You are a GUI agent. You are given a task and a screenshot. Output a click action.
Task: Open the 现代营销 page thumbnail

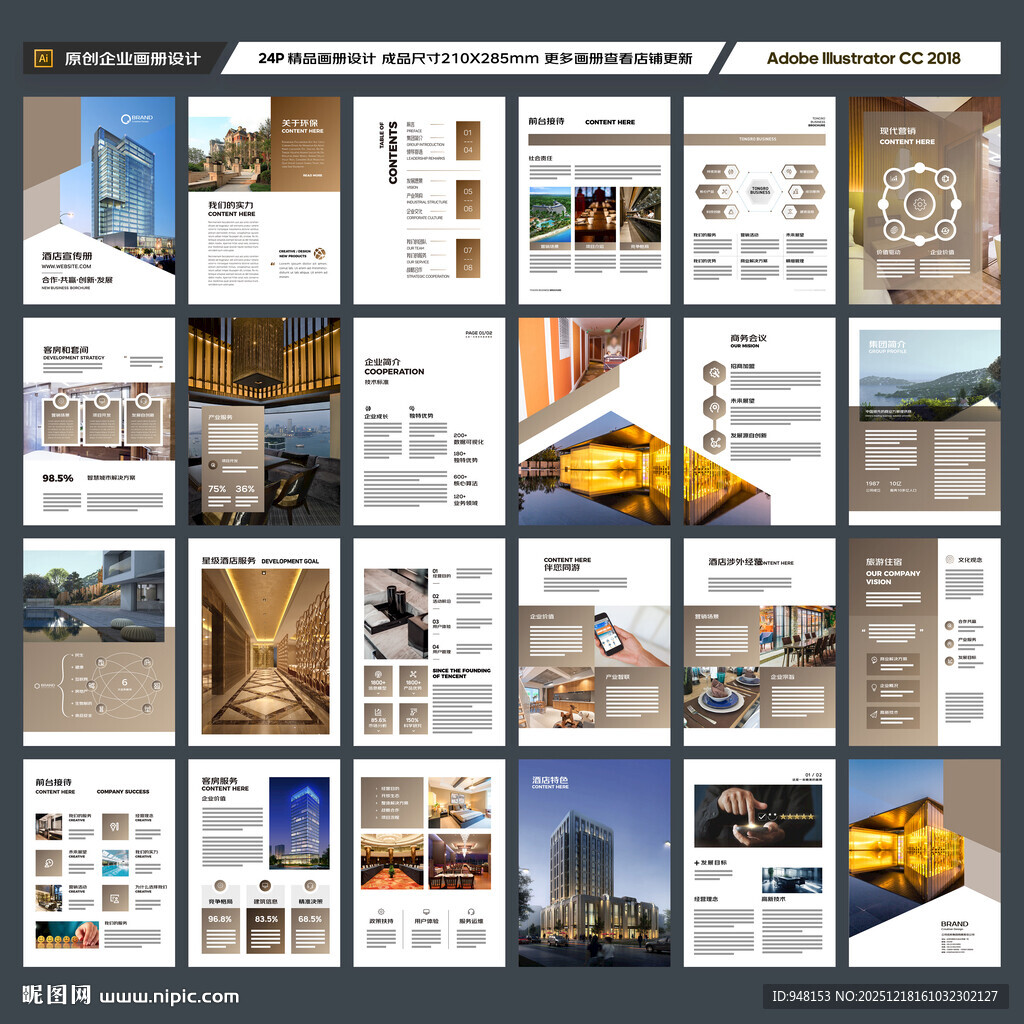[x=924, y=200]
